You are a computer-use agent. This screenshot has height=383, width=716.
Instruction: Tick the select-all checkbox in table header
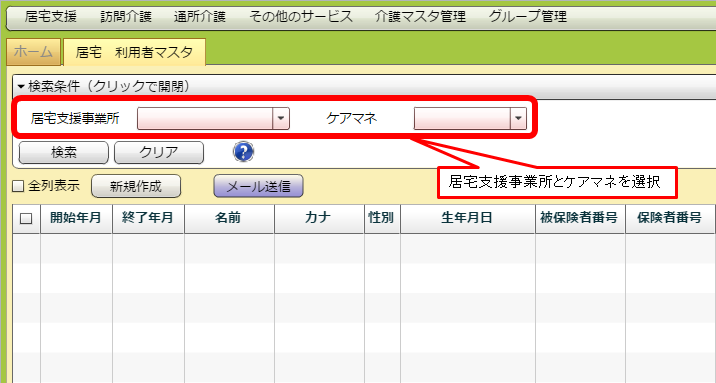(26, 219)
